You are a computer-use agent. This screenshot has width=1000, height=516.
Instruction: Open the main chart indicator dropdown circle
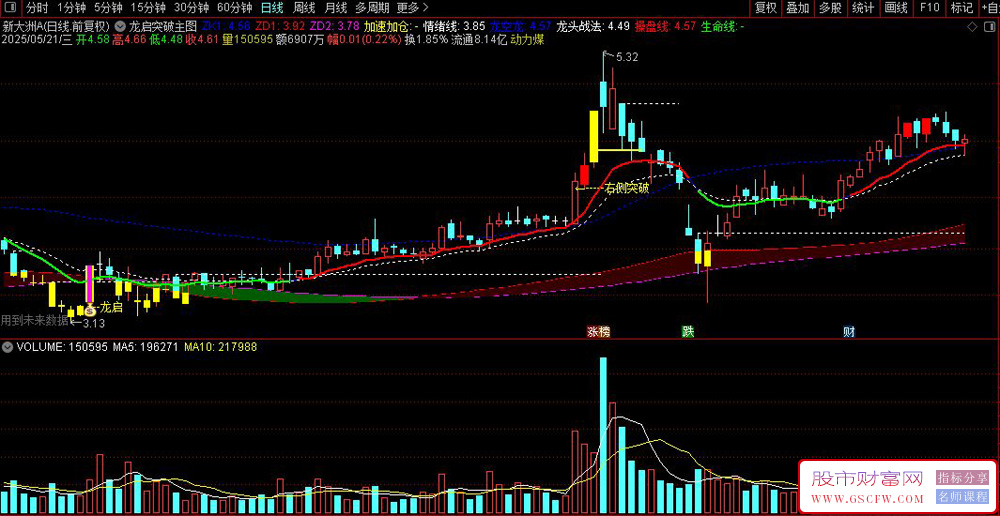(x=120, y=27)
